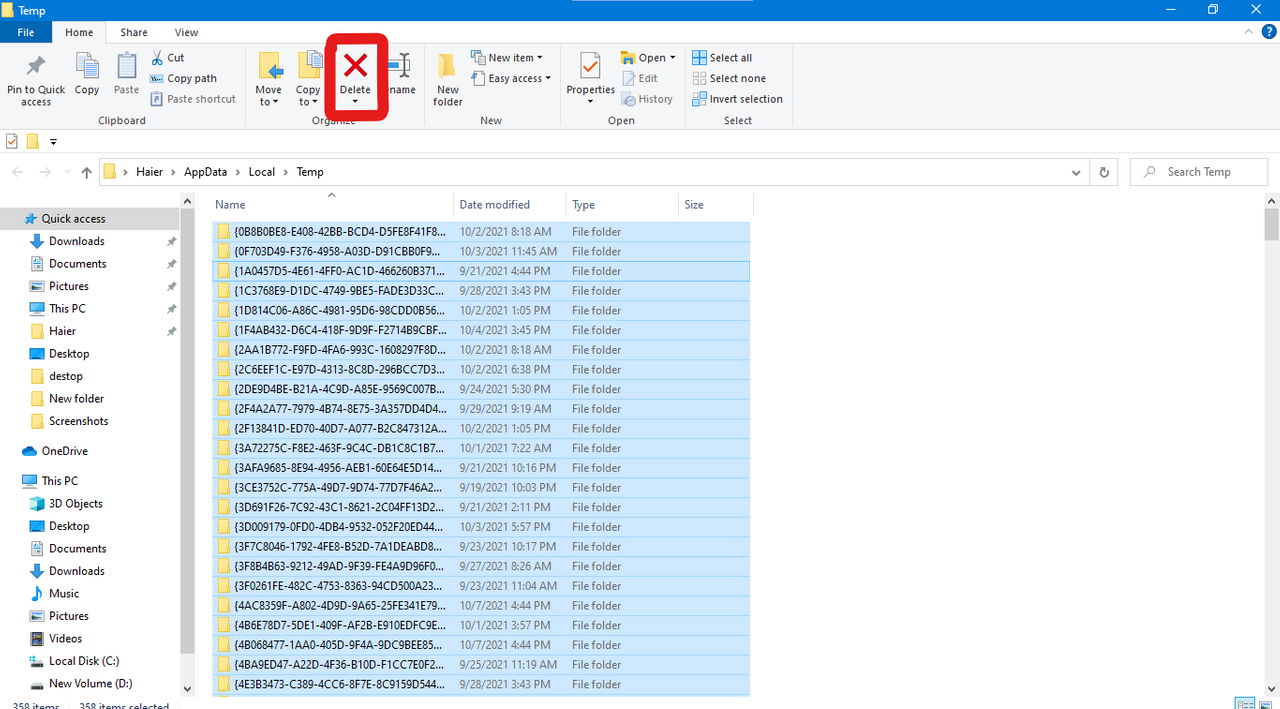Sort by the Size column header
This screenshot has height=709, width=1280.
[x=715, y=204]
